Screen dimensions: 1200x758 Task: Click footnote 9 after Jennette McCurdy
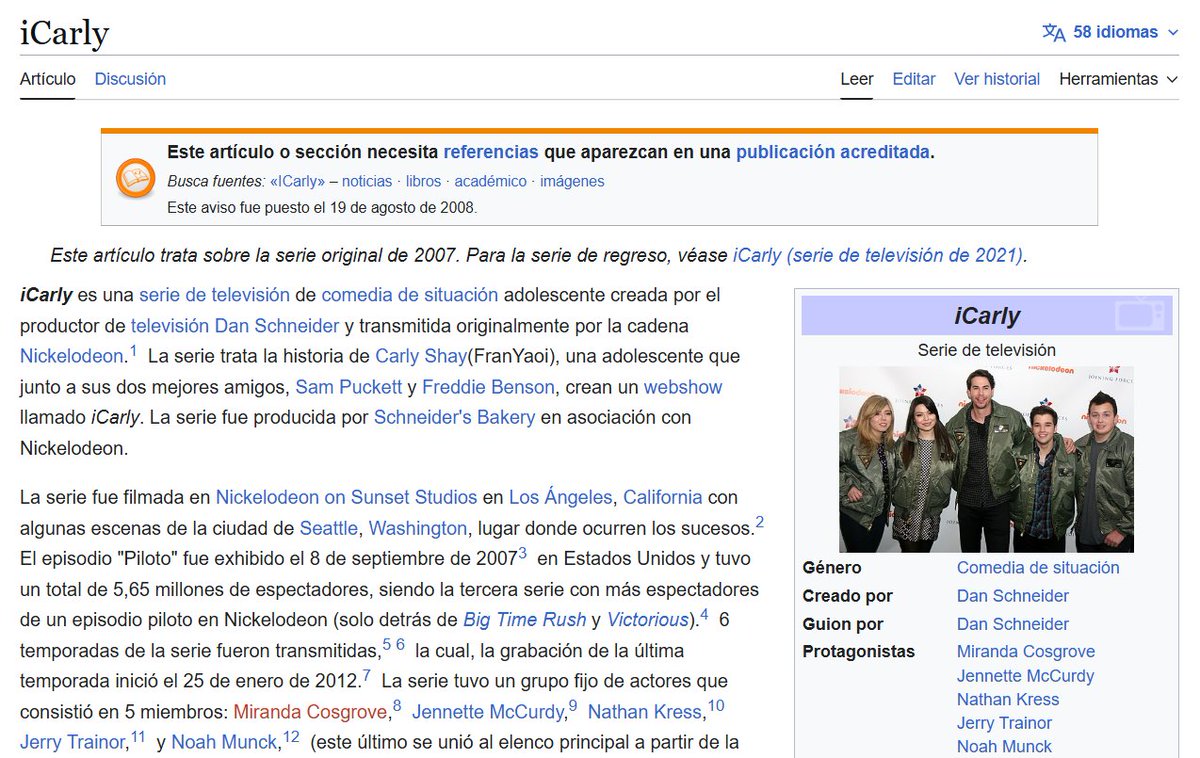pos(573,706)
